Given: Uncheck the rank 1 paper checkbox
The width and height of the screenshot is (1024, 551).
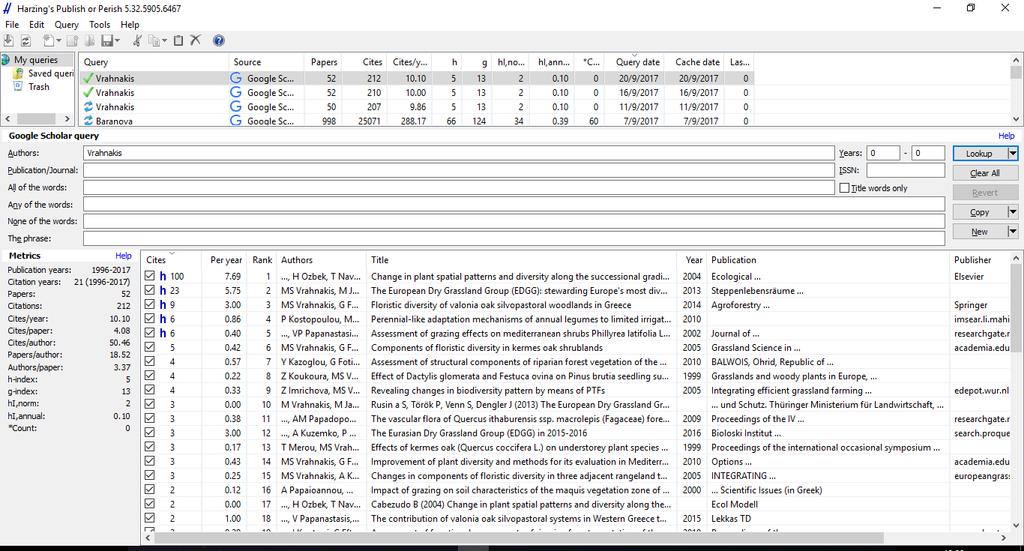Looking at the screenshot, I should tap(150, 276).
